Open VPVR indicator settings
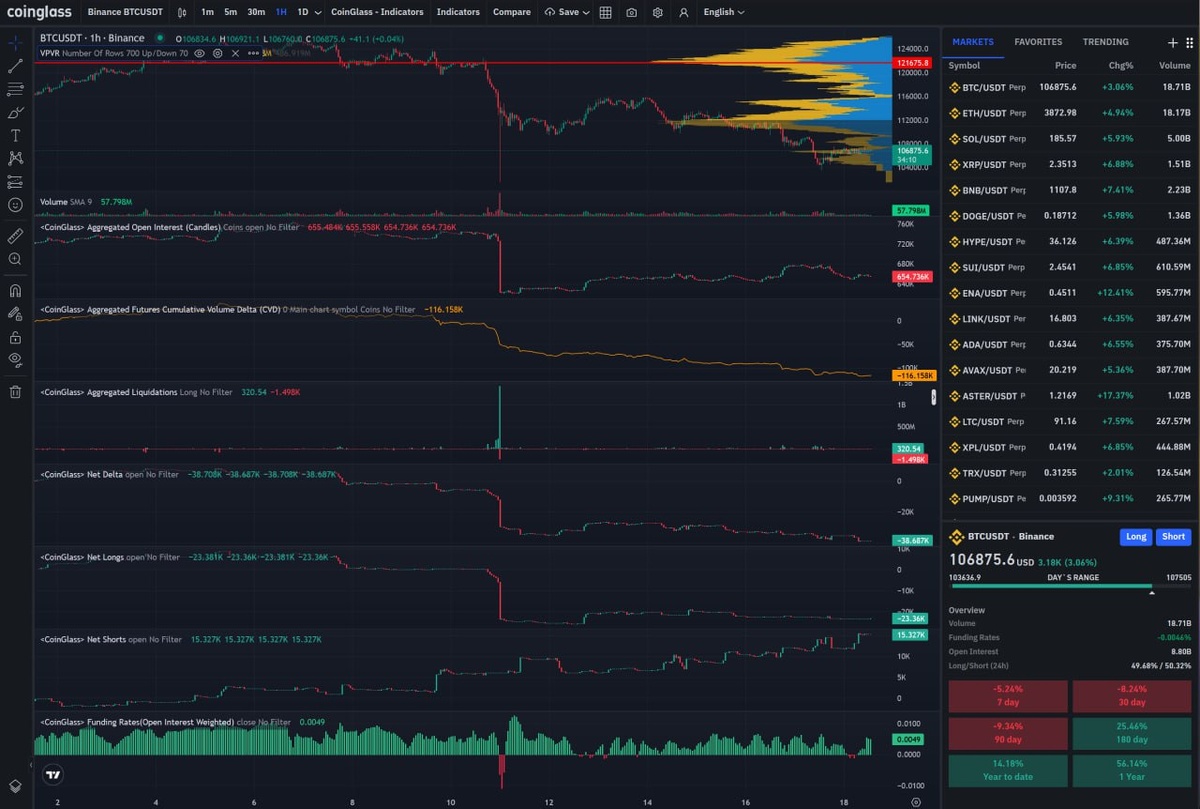Screen dimensions: 1200x809 217,53
